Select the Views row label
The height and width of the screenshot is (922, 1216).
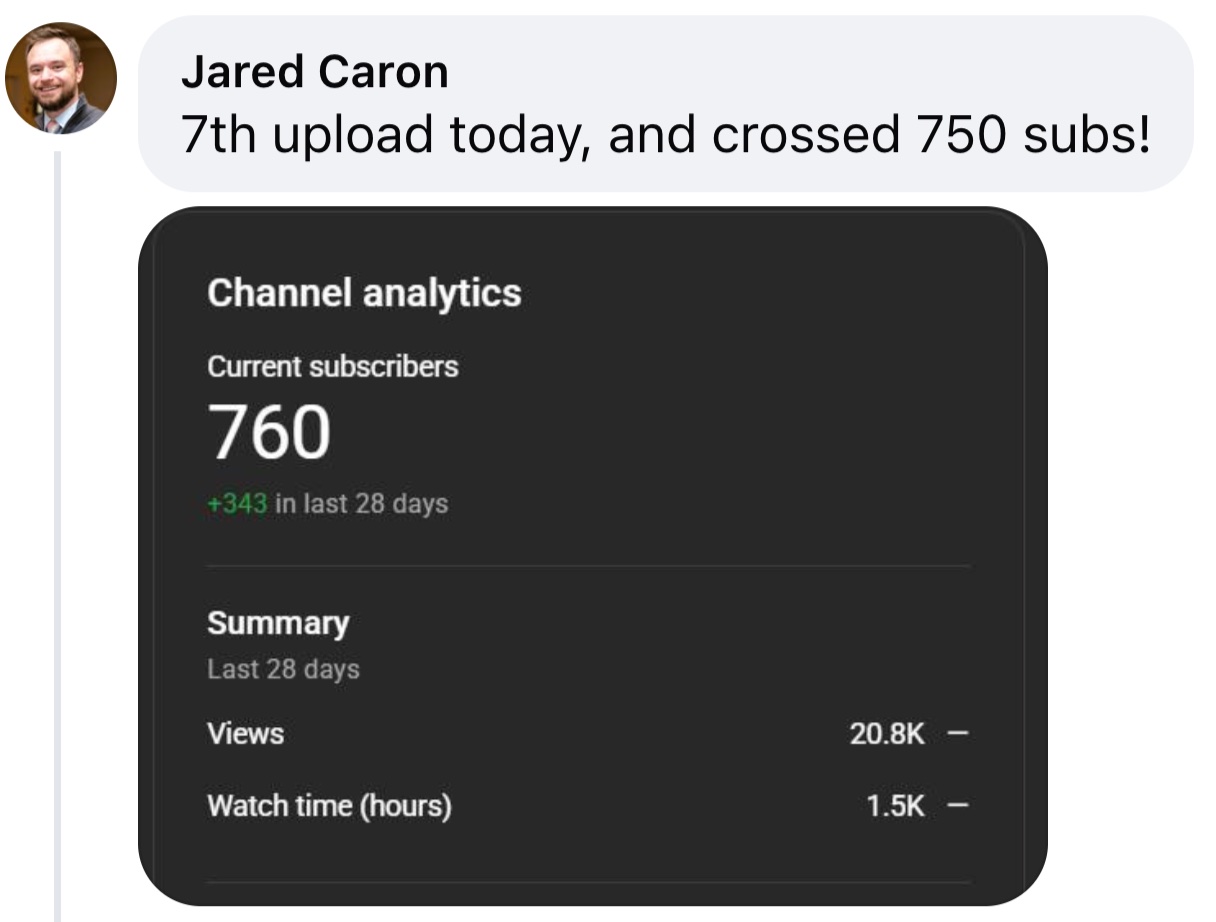click(x=245, y=734)
